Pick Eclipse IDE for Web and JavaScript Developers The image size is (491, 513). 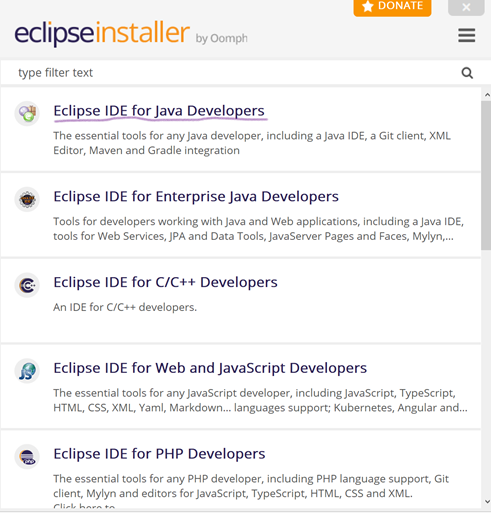tap(210, 368)
